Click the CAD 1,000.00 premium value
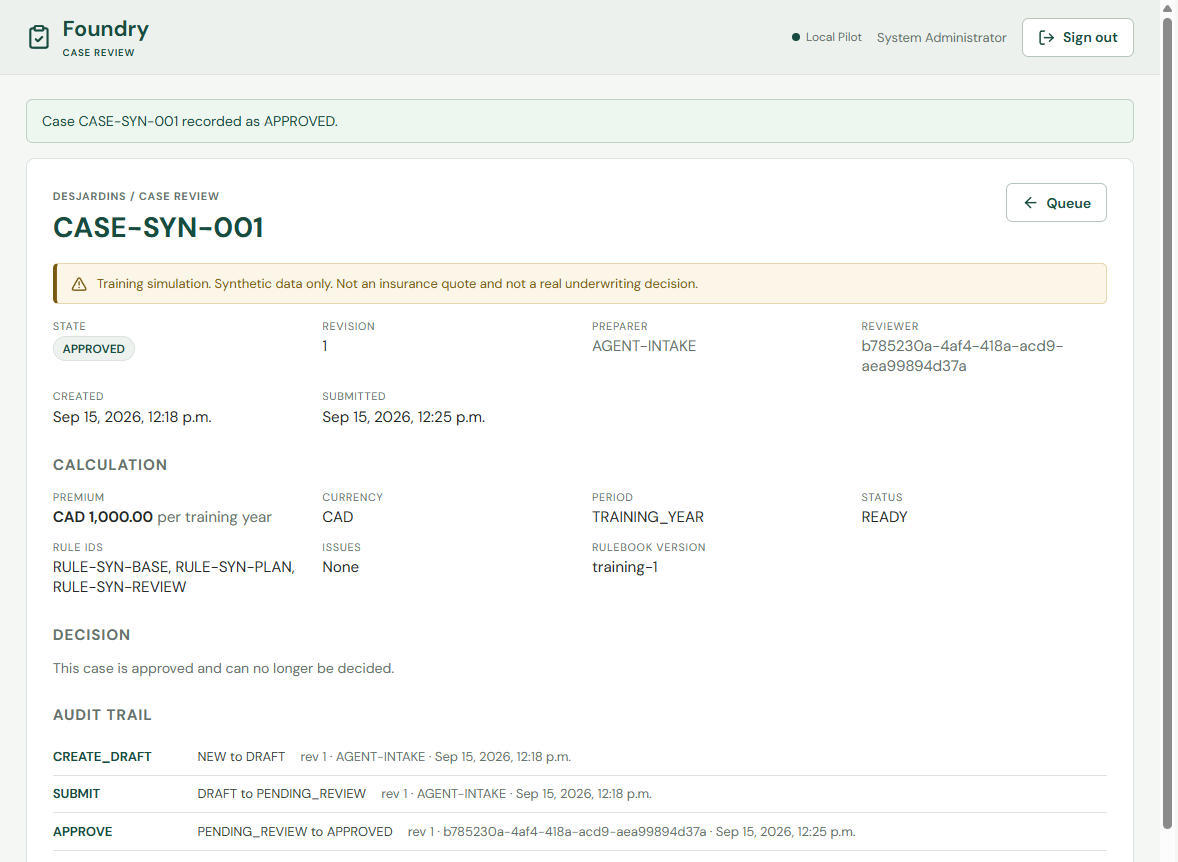Image resolution: width=1178 pixels, height=862 pixels. [103, 517]
